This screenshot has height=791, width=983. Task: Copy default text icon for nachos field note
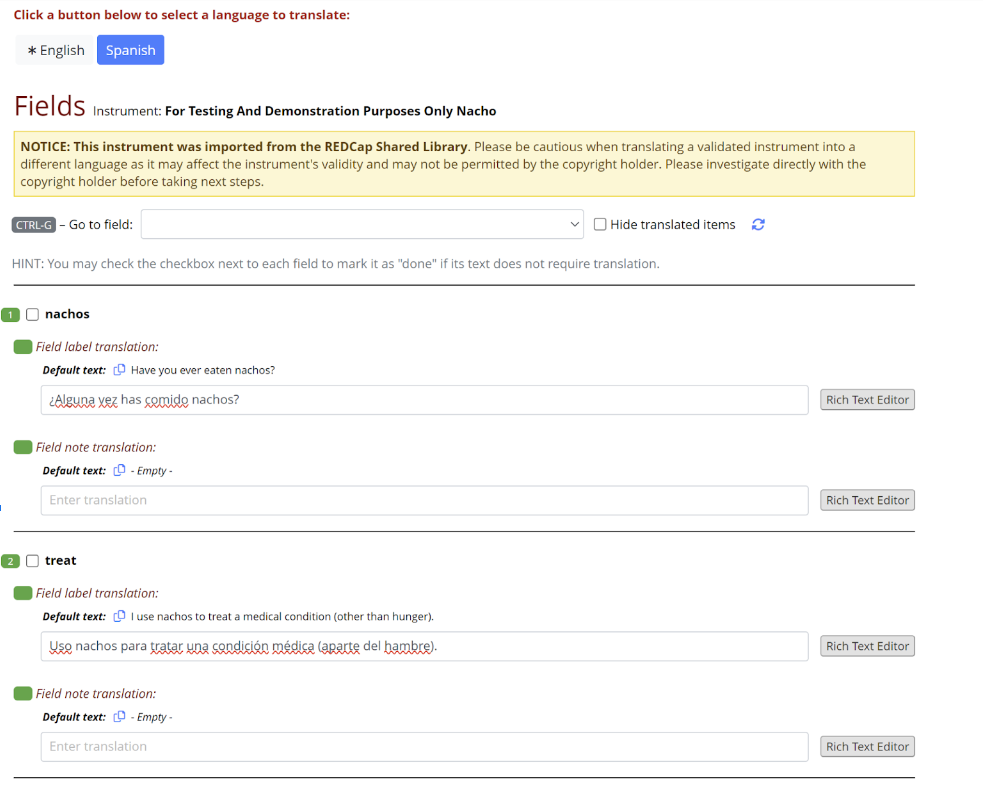[119, 471]
